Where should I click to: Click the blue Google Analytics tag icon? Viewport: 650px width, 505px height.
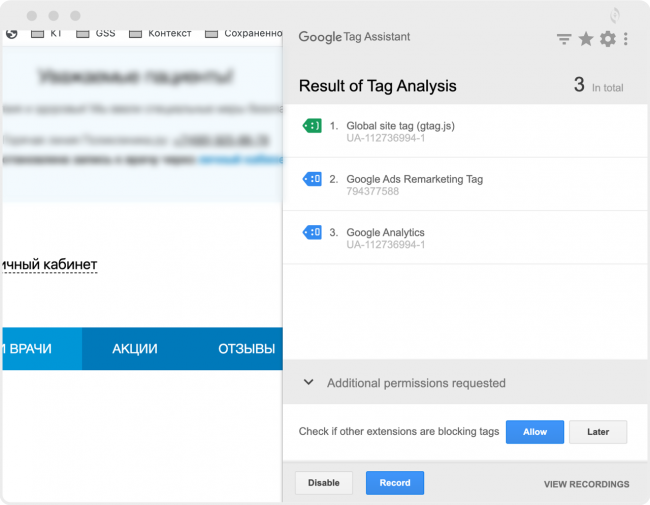[312, 232]
